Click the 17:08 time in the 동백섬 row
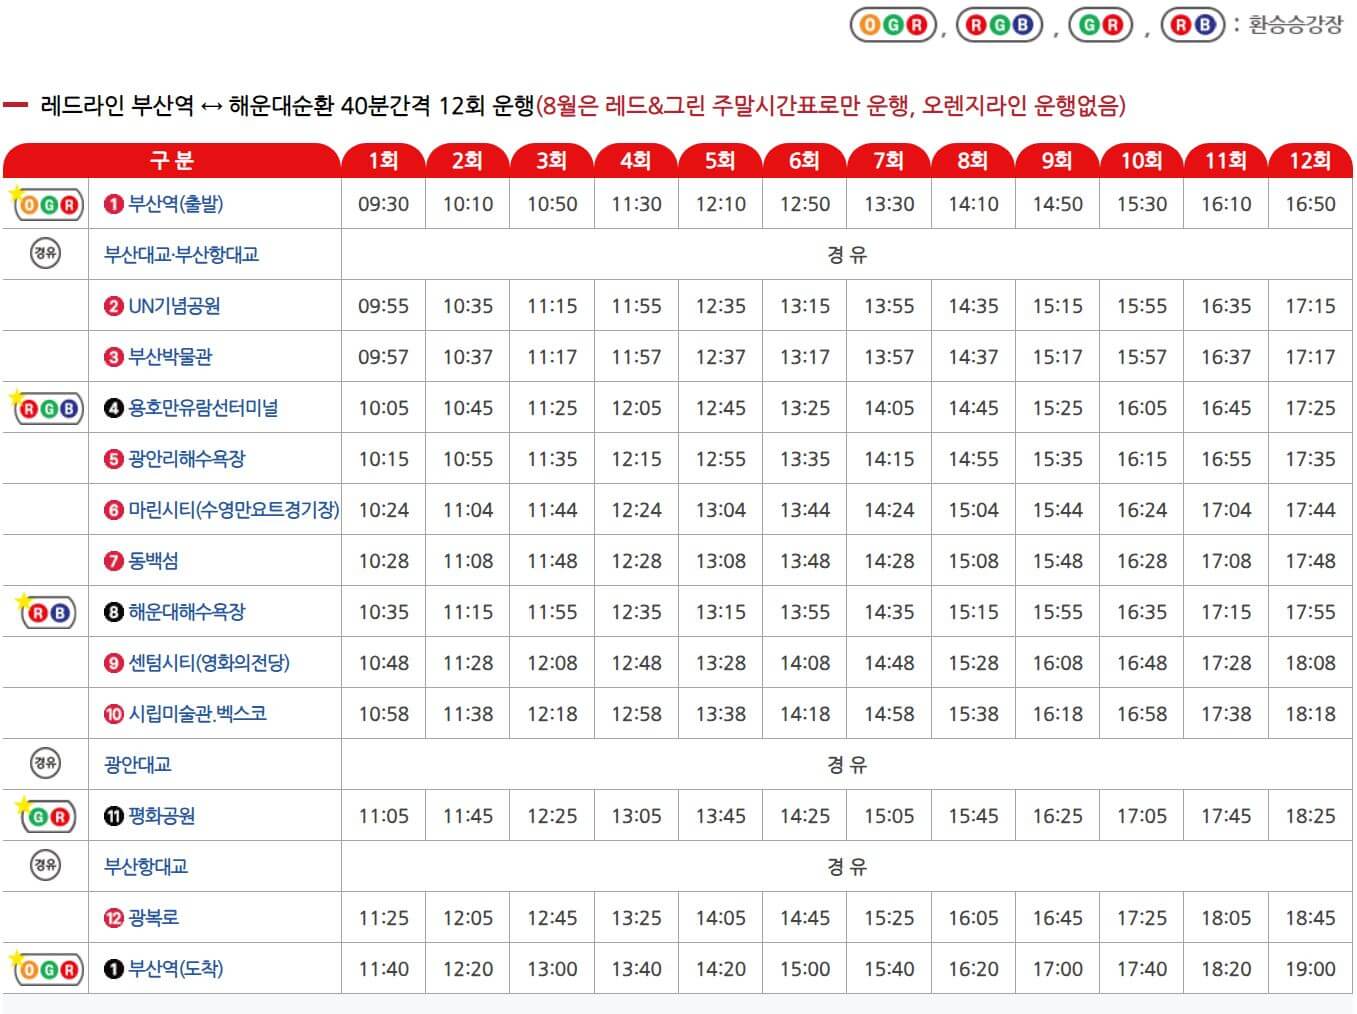 point(1226,561)
